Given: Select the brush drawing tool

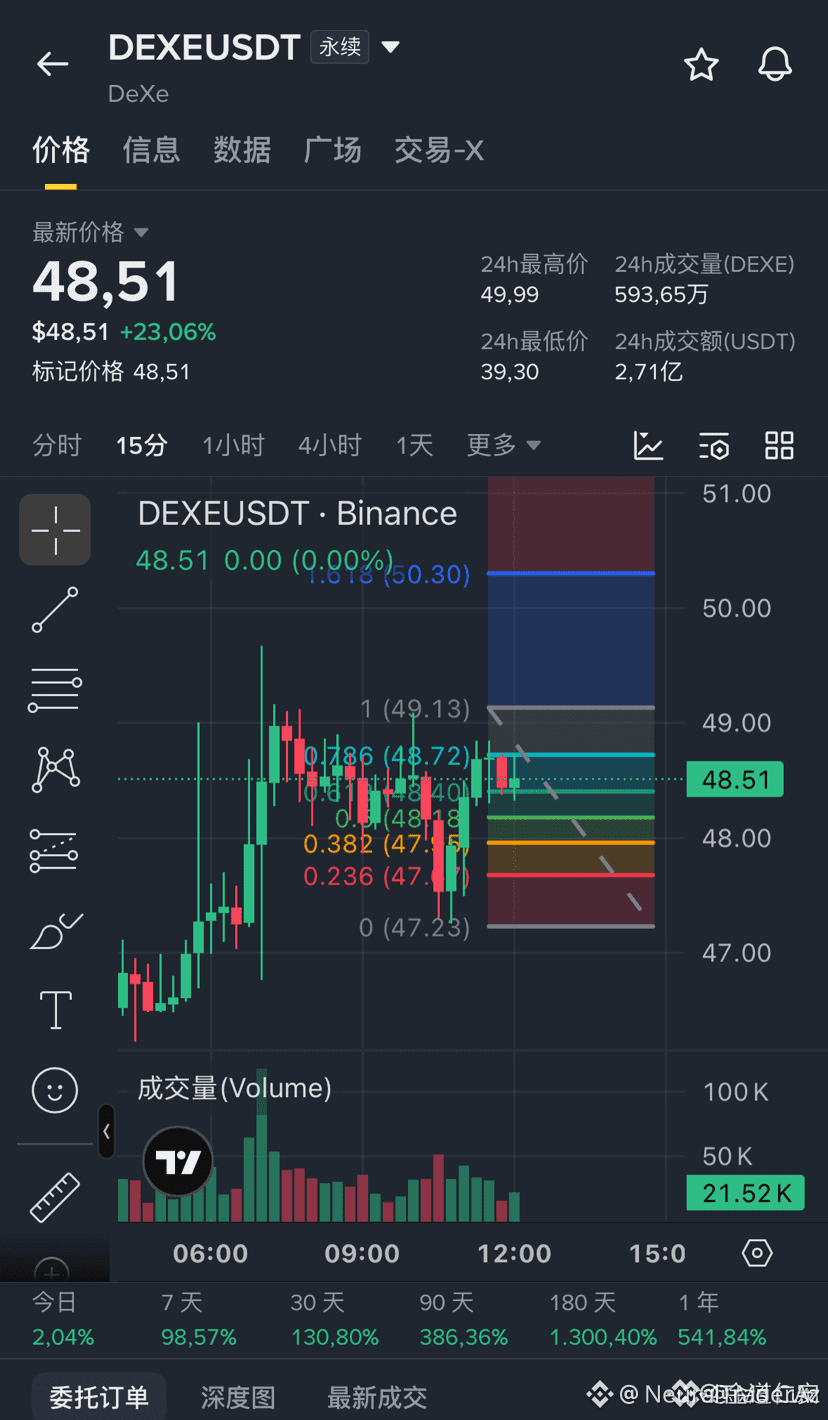Looking at the screenshot, I should [x=55, y=931].
